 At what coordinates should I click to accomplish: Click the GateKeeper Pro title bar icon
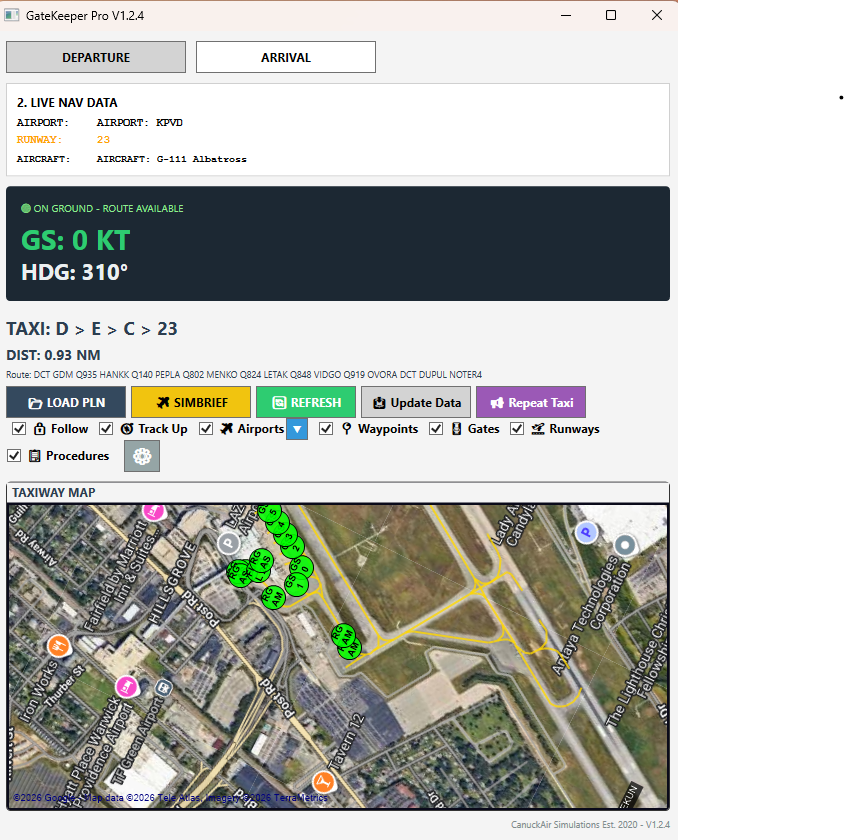[x=12, y=15]
